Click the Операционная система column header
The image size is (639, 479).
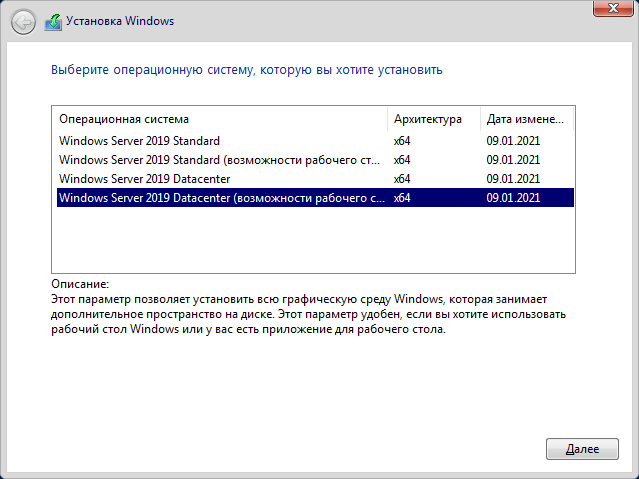click(220, 119)
